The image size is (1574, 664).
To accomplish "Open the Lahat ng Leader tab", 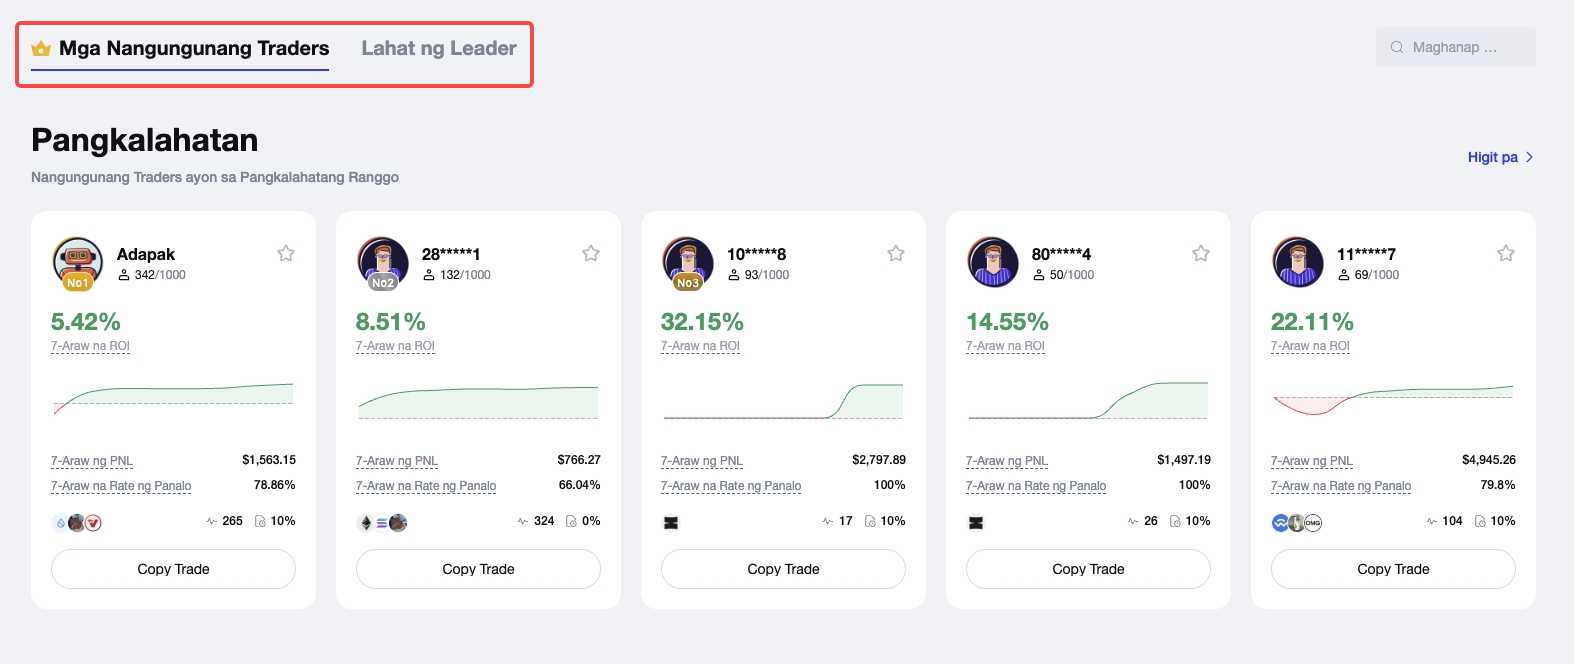I will pos(439,48).
